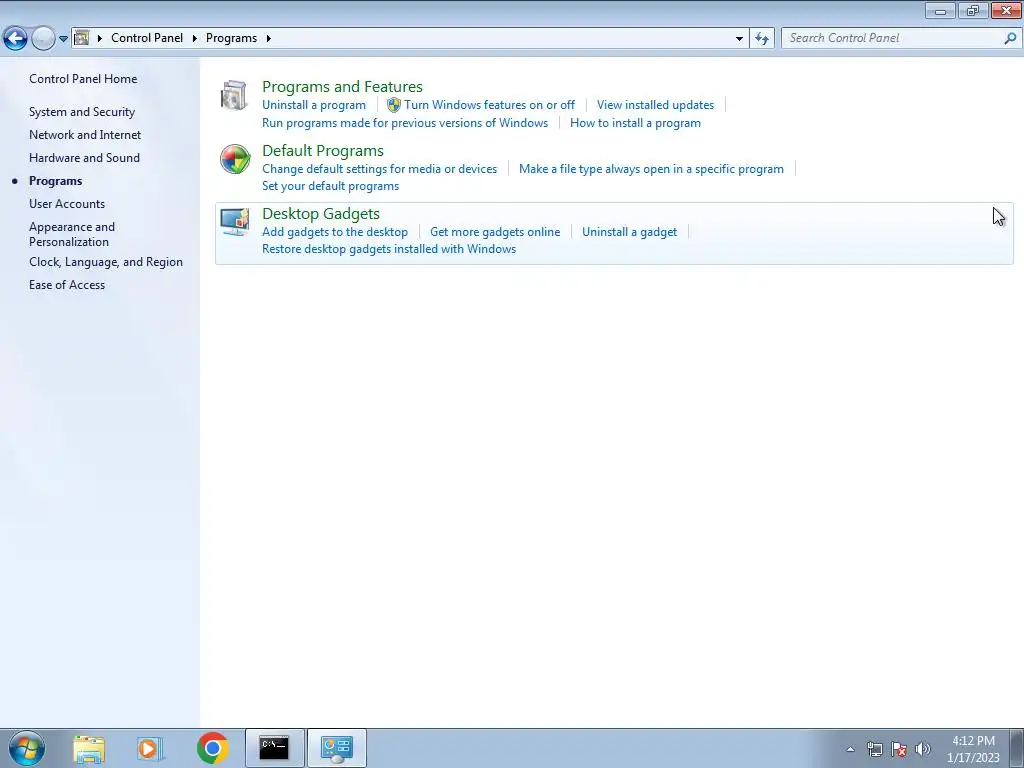Screen dimensions: 1024x768
Task: Open the Default Programs heading
Action: click(323, 151)
